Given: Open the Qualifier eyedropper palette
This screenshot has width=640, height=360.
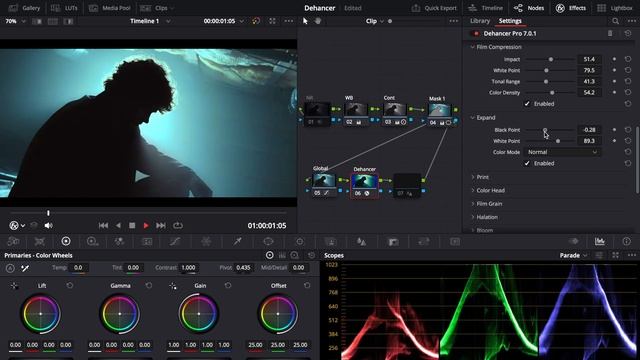Looking at the screenshot, I should pos(237,241).
